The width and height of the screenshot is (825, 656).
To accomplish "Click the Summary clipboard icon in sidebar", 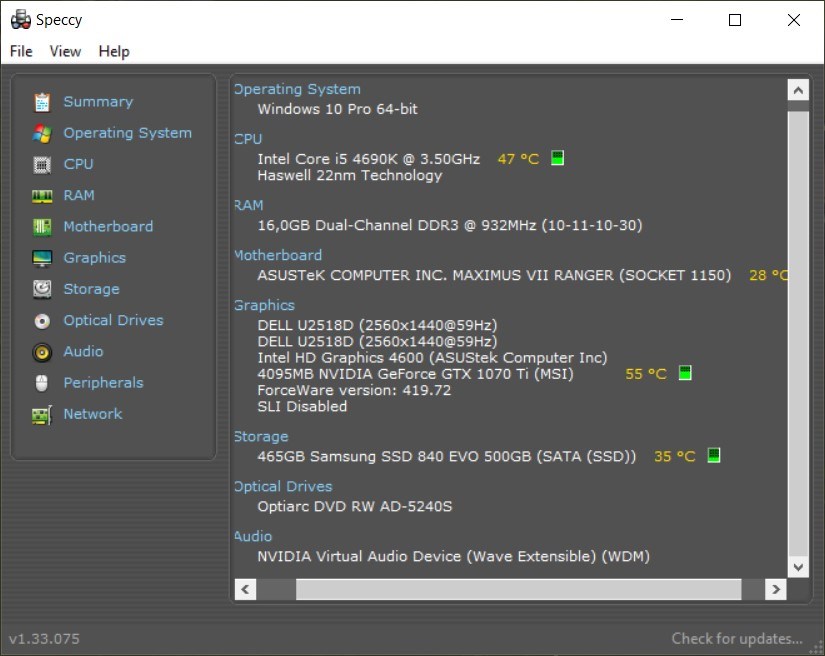I will (42, 102).
